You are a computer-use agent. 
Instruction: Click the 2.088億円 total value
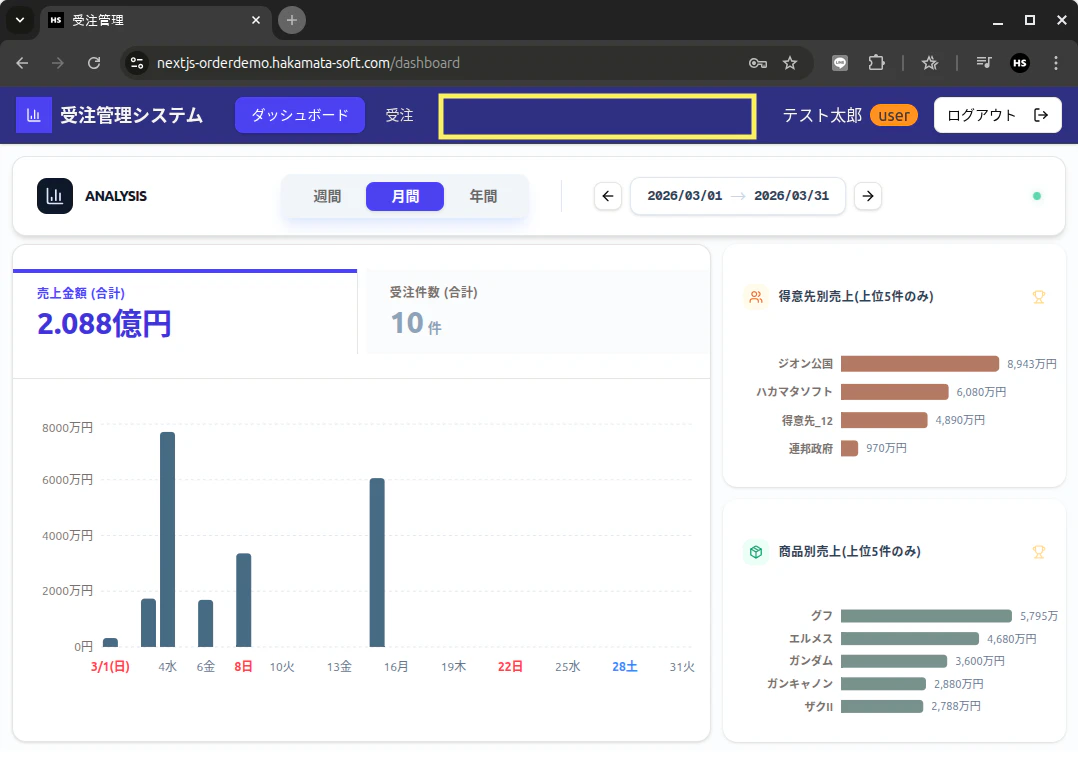104,324
